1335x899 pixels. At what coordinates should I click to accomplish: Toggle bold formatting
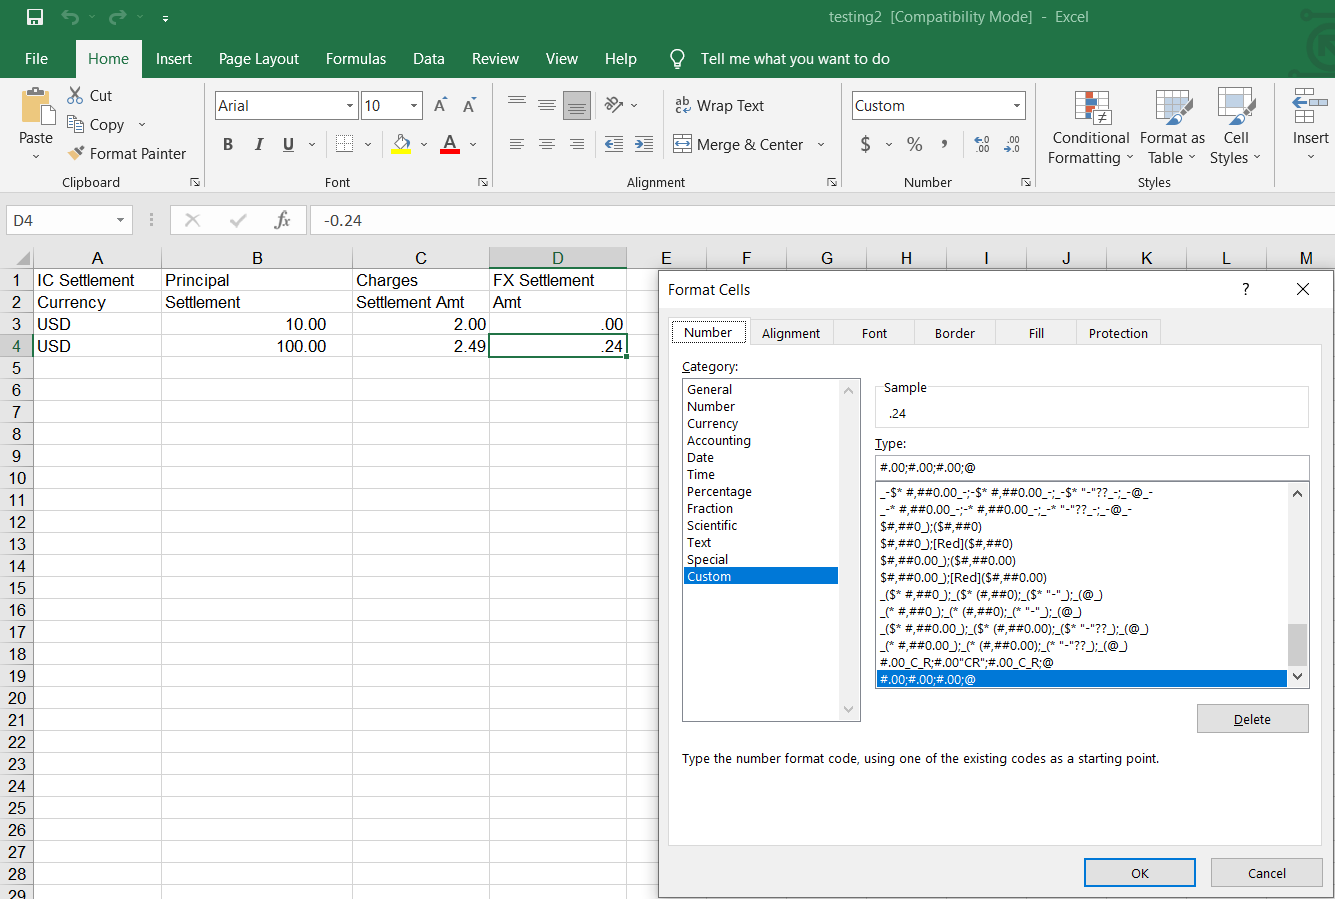(227, 144)
